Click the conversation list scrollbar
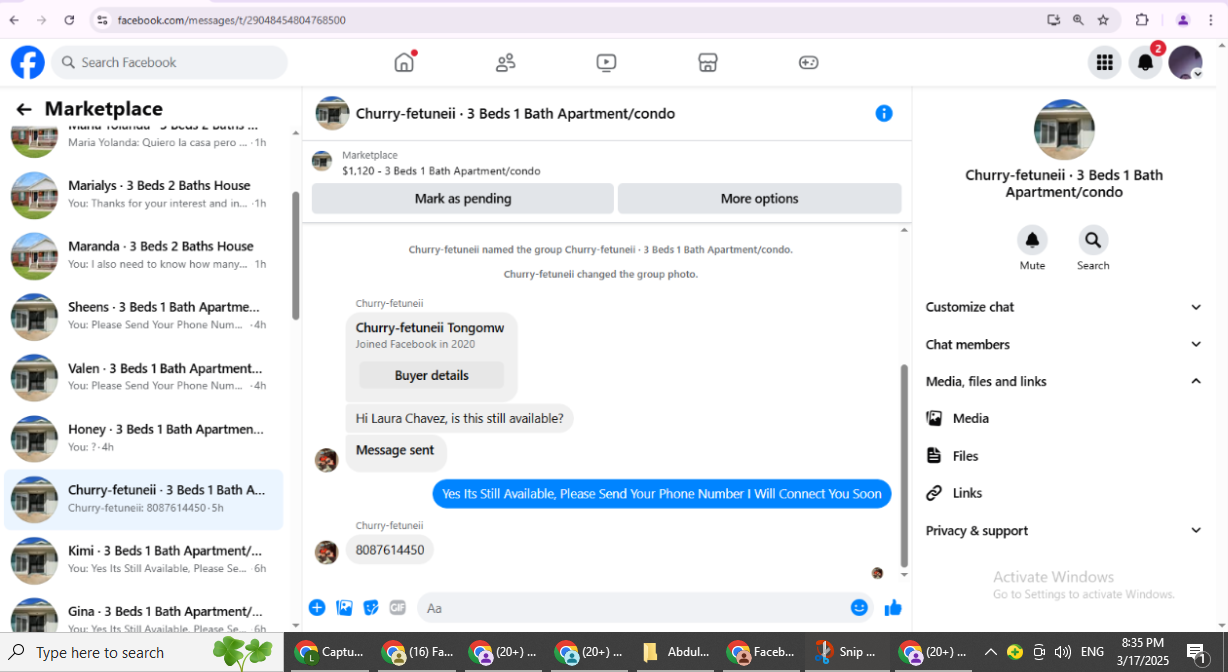Screen dimensions: 1228x672 tap(295, 255)
